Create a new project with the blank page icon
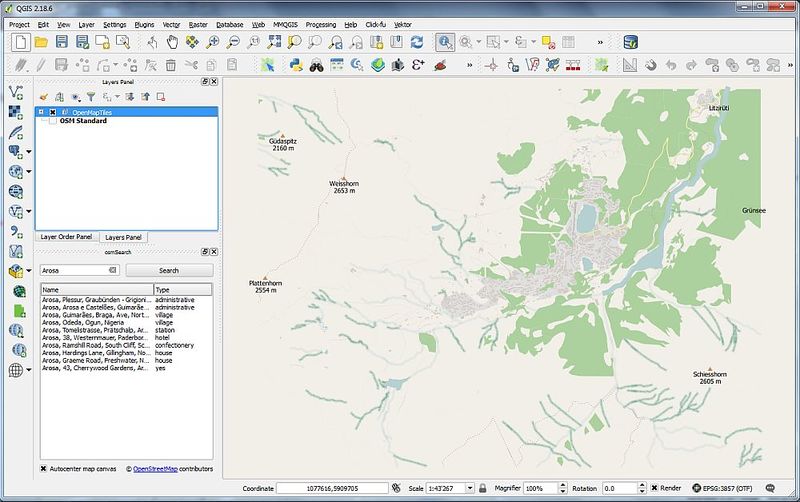 click(21, 42)
